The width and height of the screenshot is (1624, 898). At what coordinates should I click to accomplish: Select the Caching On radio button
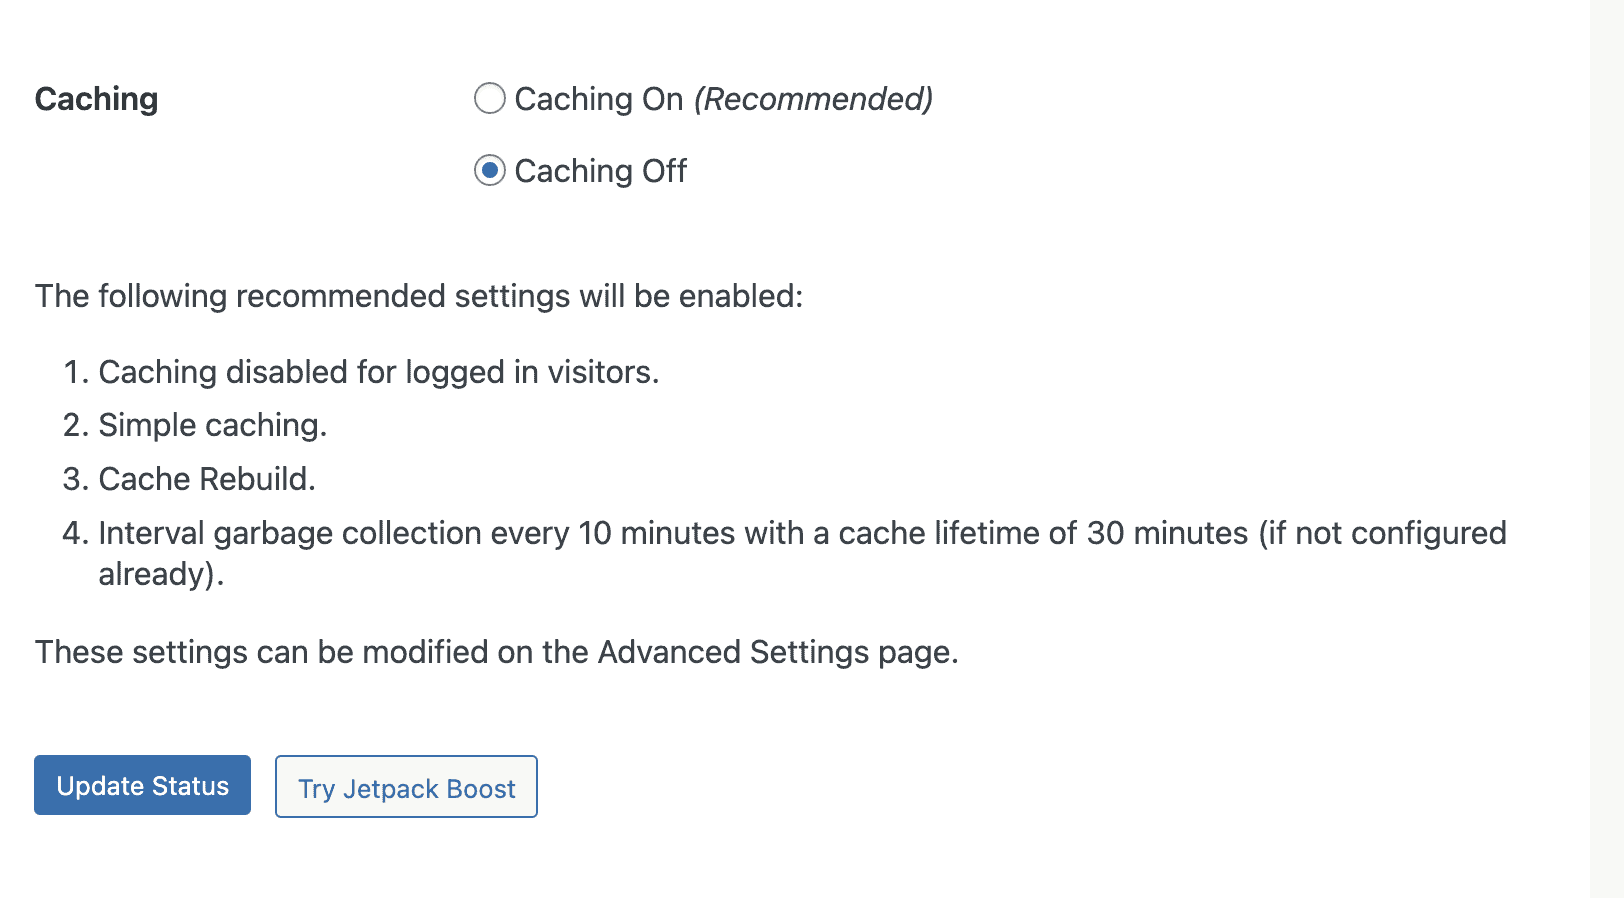[x=489, y=99]
